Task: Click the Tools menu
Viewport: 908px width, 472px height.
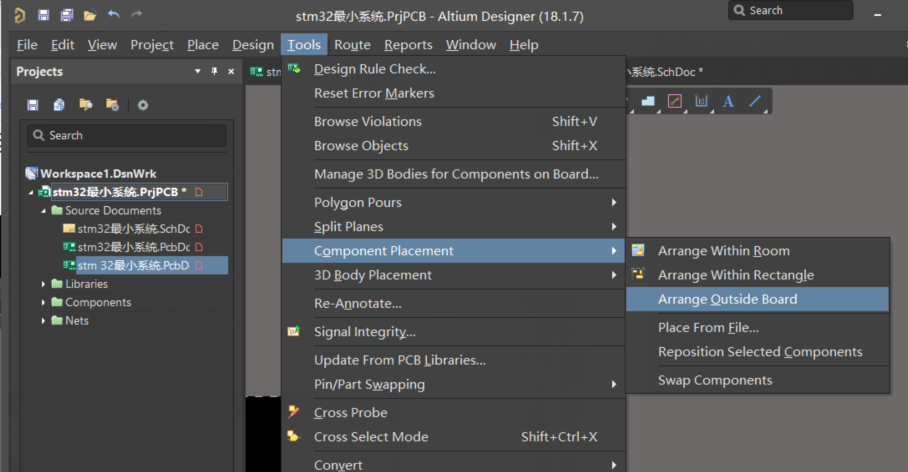Action: [304, 45]
